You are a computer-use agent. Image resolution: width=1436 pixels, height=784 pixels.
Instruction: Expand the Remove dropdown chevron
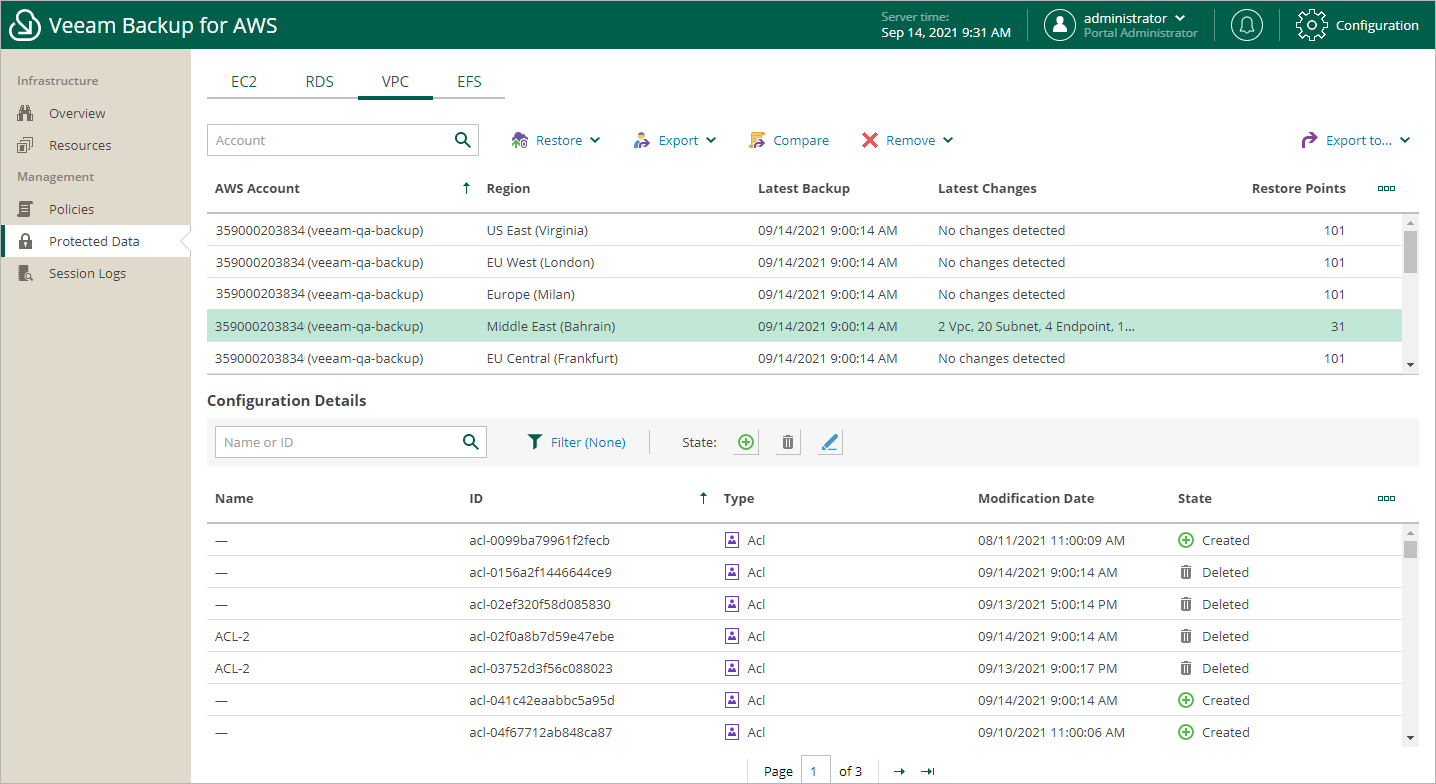pyautogui.click(x=947, y=140)
